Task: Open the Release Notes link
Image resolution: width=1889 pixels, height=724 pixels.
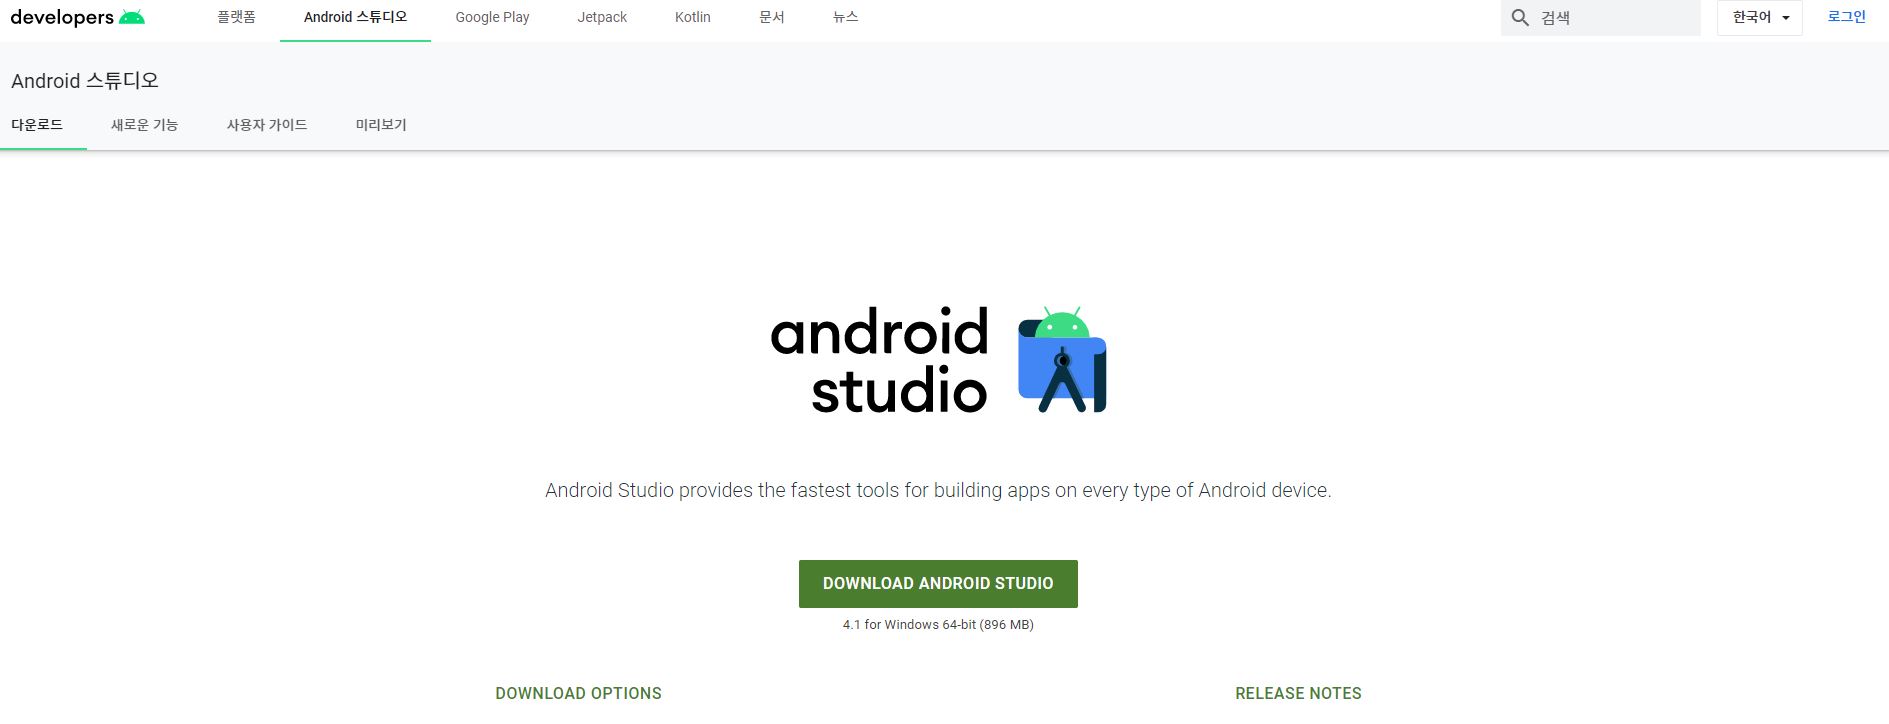Action: [x=1298, y=694]
